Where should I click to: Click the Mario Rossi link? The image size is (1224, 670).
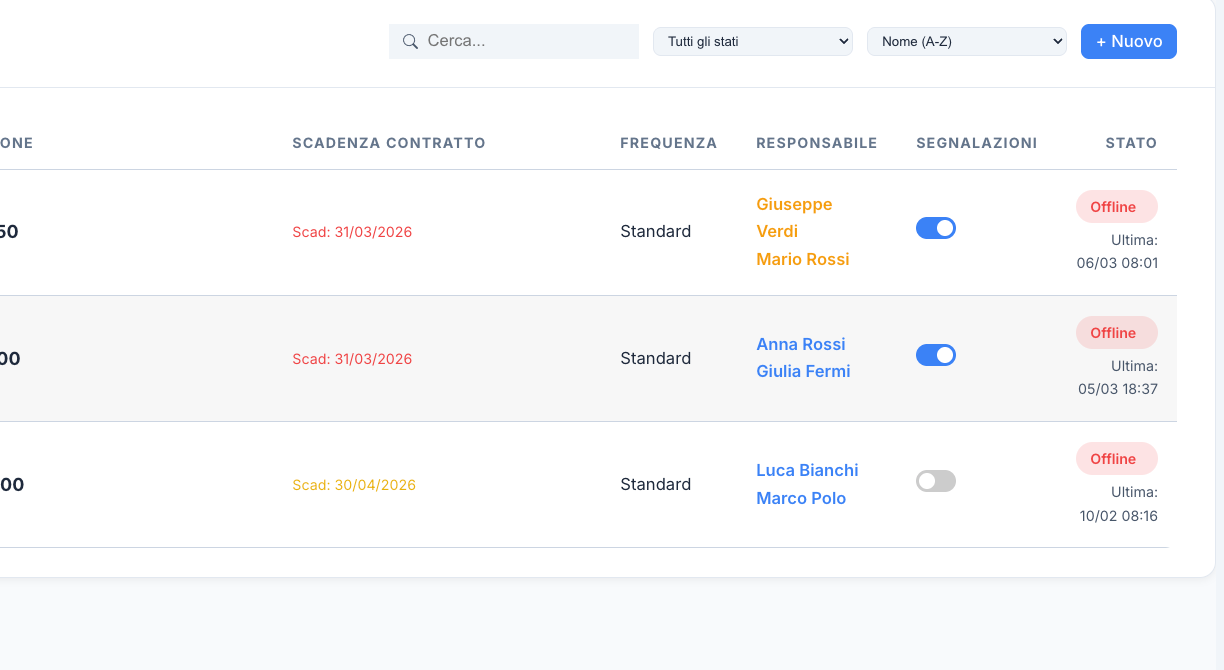pos(802,259)
